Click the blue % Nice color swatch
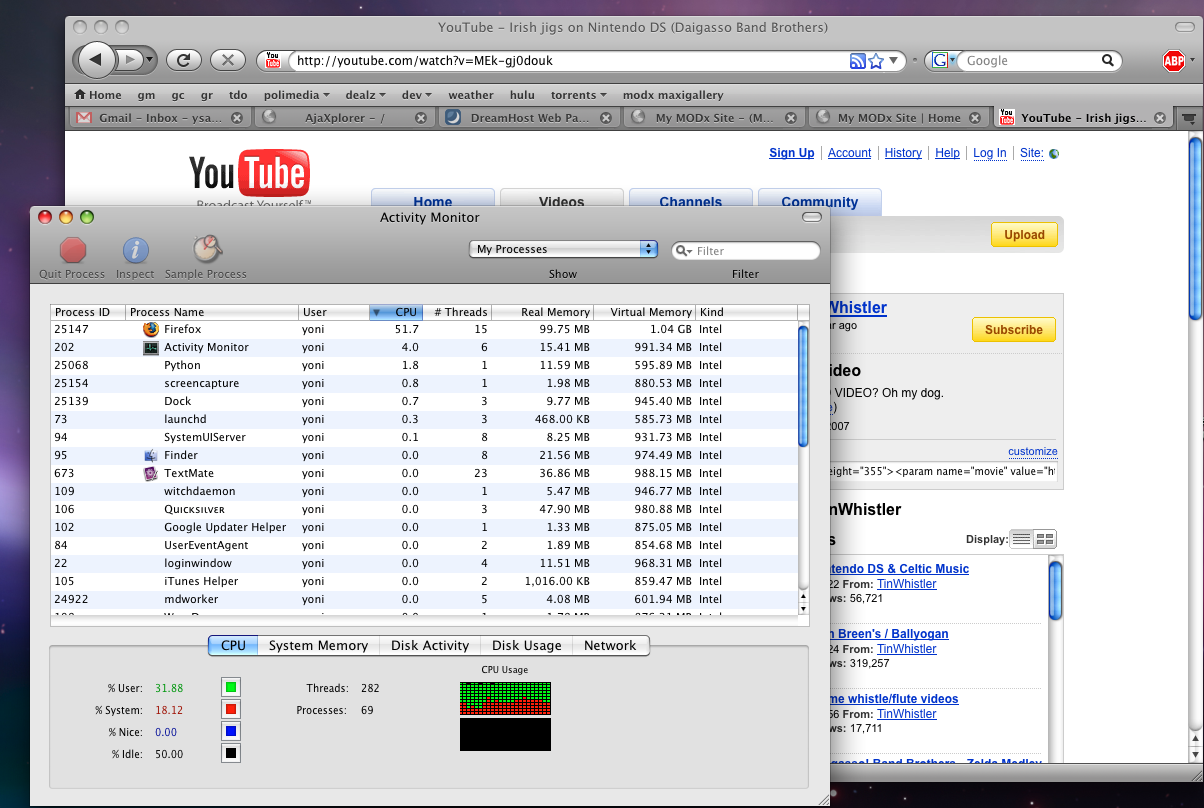 [231, 731]
